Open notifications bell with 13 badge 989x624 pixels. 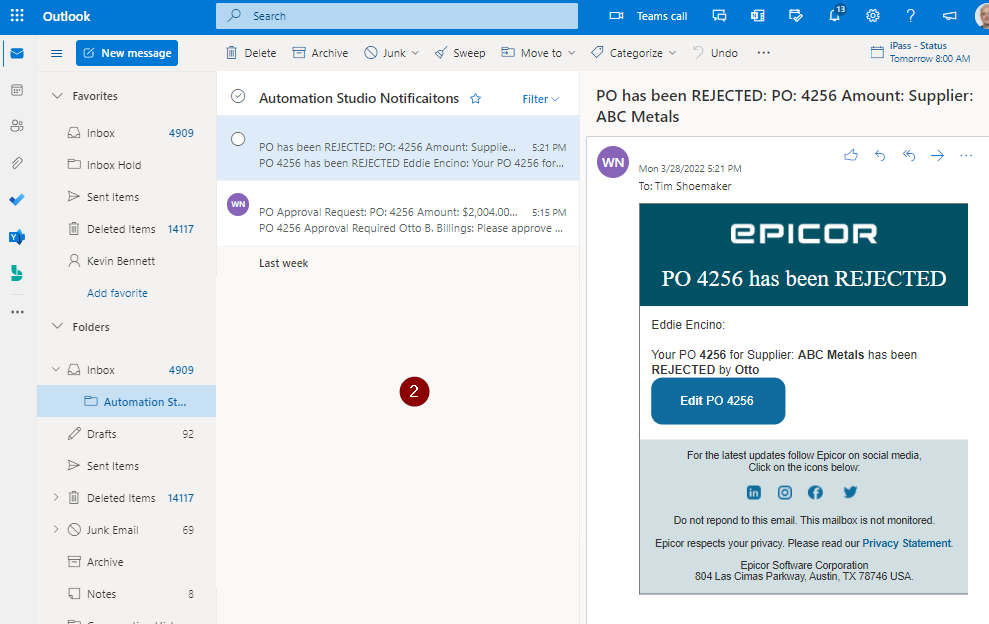[x=835, y=15]
